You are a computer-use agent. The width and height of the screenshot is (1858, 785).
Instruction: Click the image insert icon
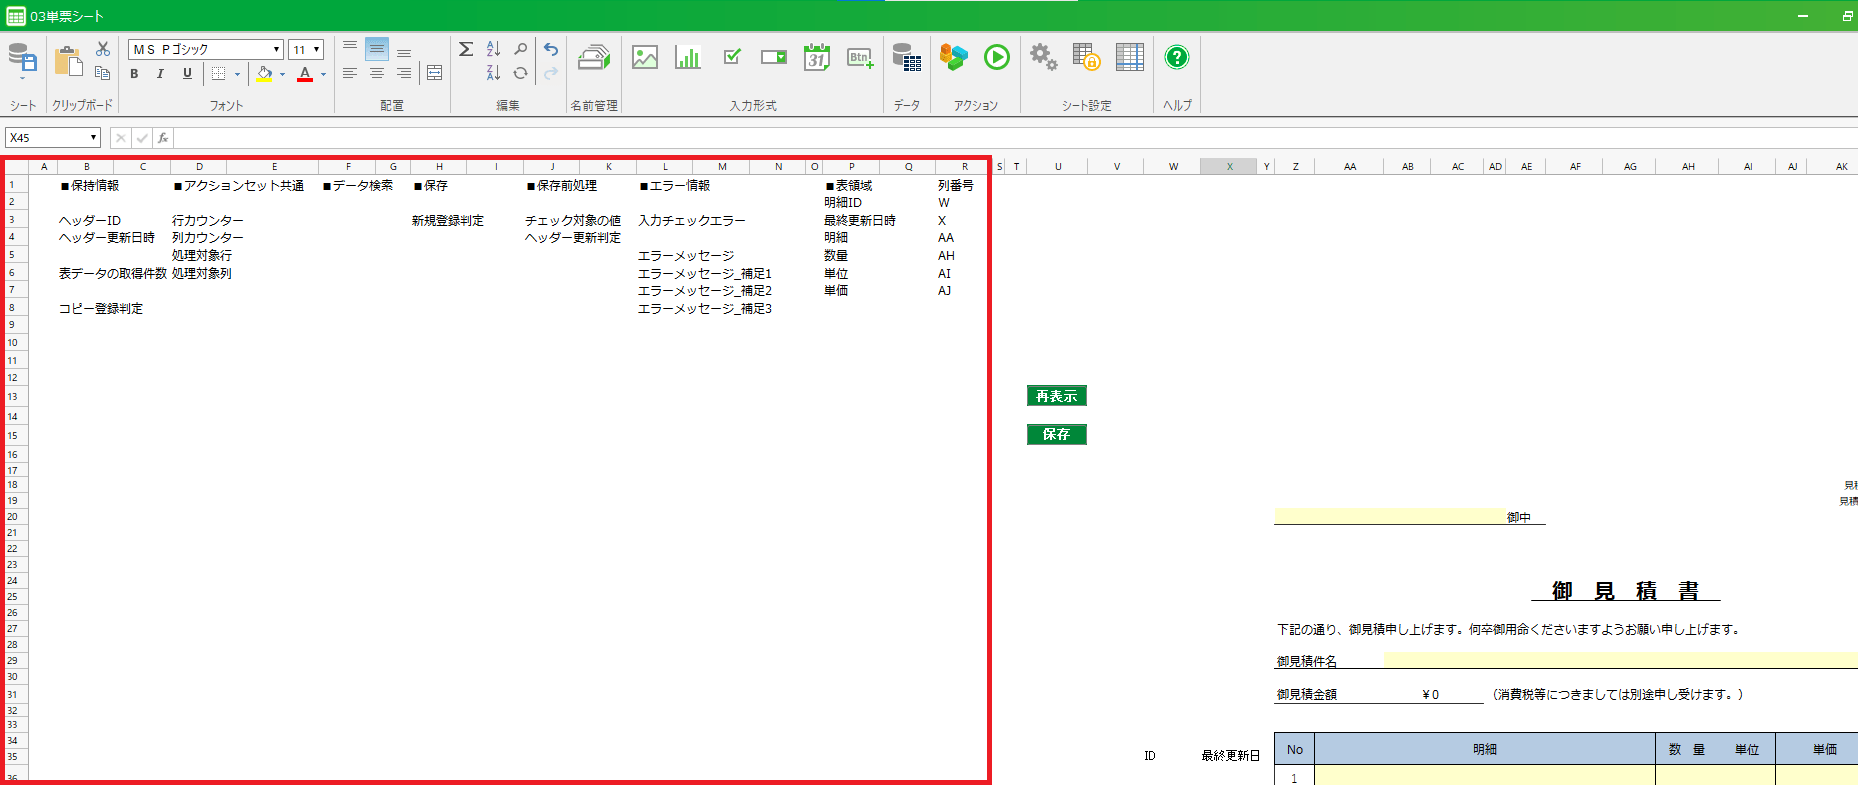click(645, 58)
